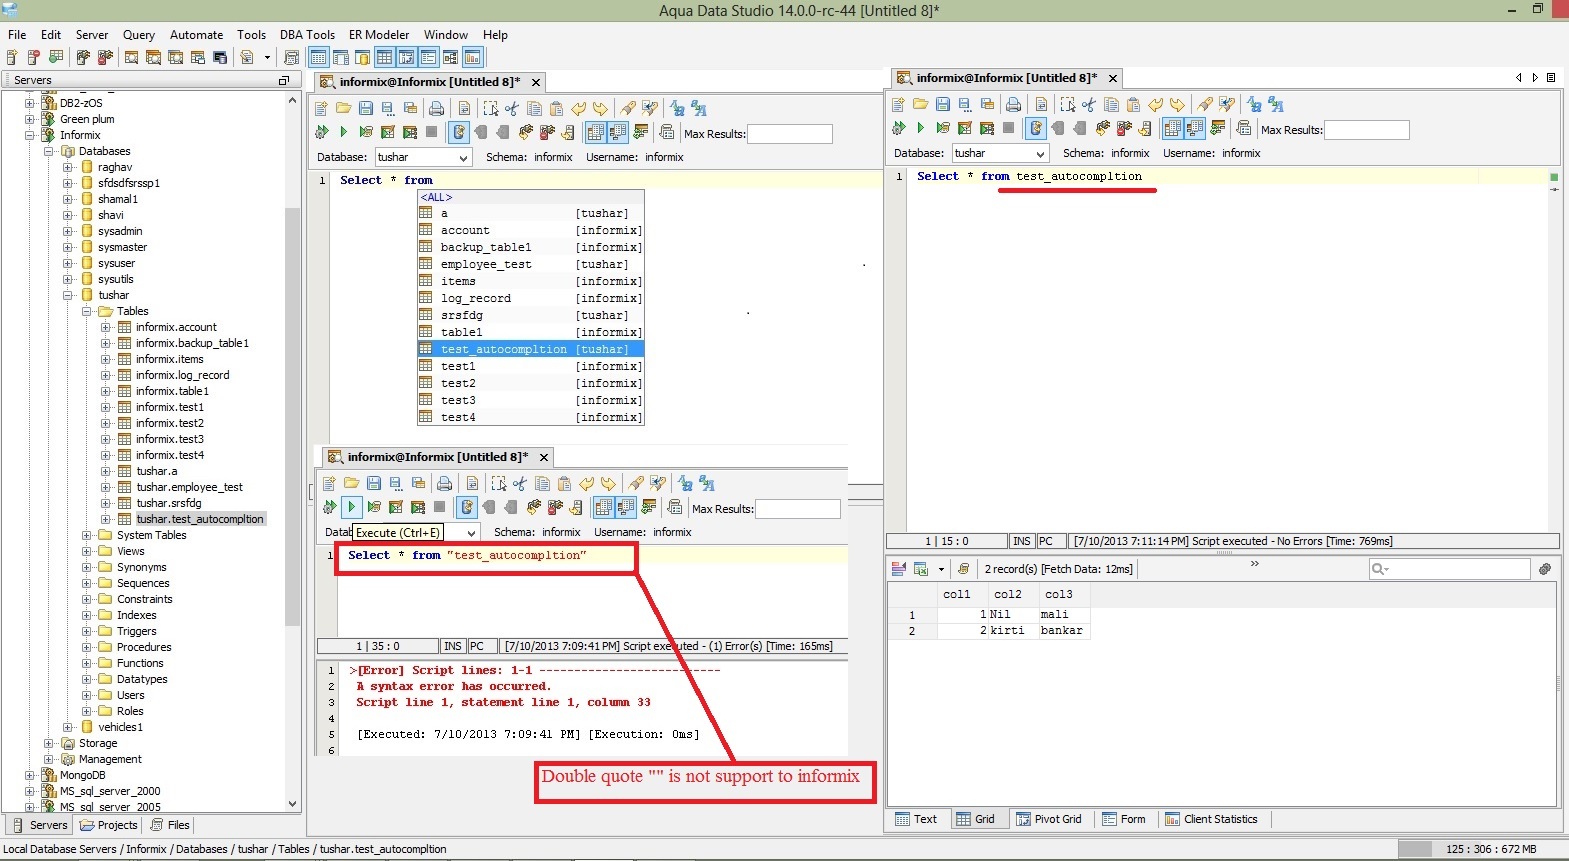Click informix.backup_table1 in server tree
Image resolution: width=1569 pixels, height=861 pixels.
[192, 343]
